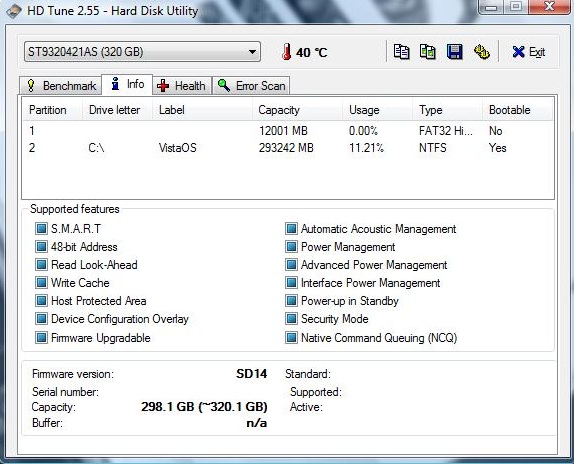Copy info to clipboard icon

[x=401, y=52]
